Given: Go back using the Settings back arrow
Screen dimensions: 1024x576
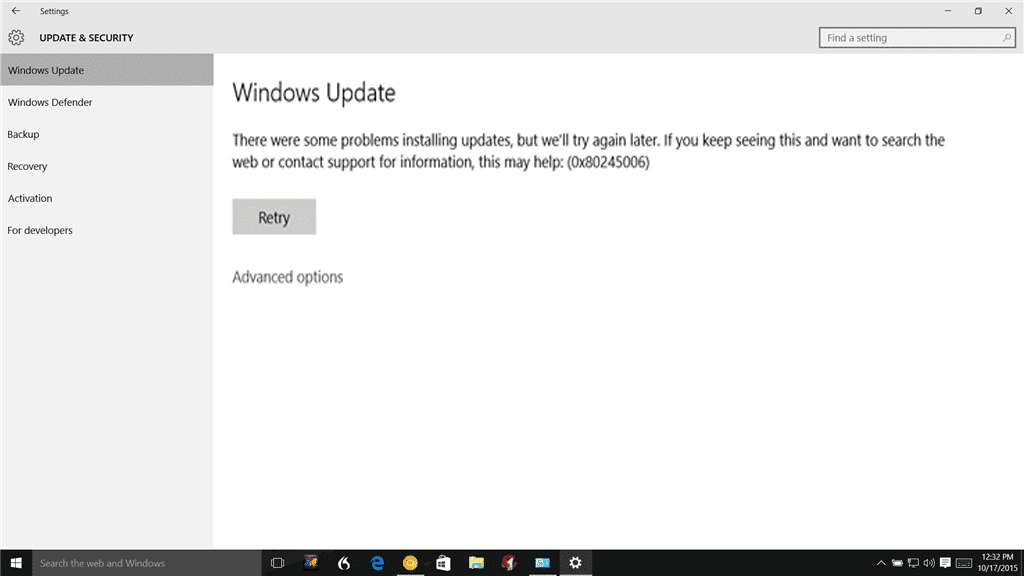Looking at the screenshot, I should click(16, 11).
